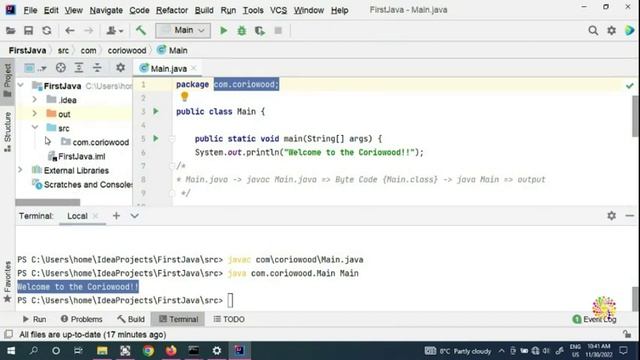Open Windows Start menu
Image resolution: width=640 pixels, height=360 pixels.
(x=11, y=351)
